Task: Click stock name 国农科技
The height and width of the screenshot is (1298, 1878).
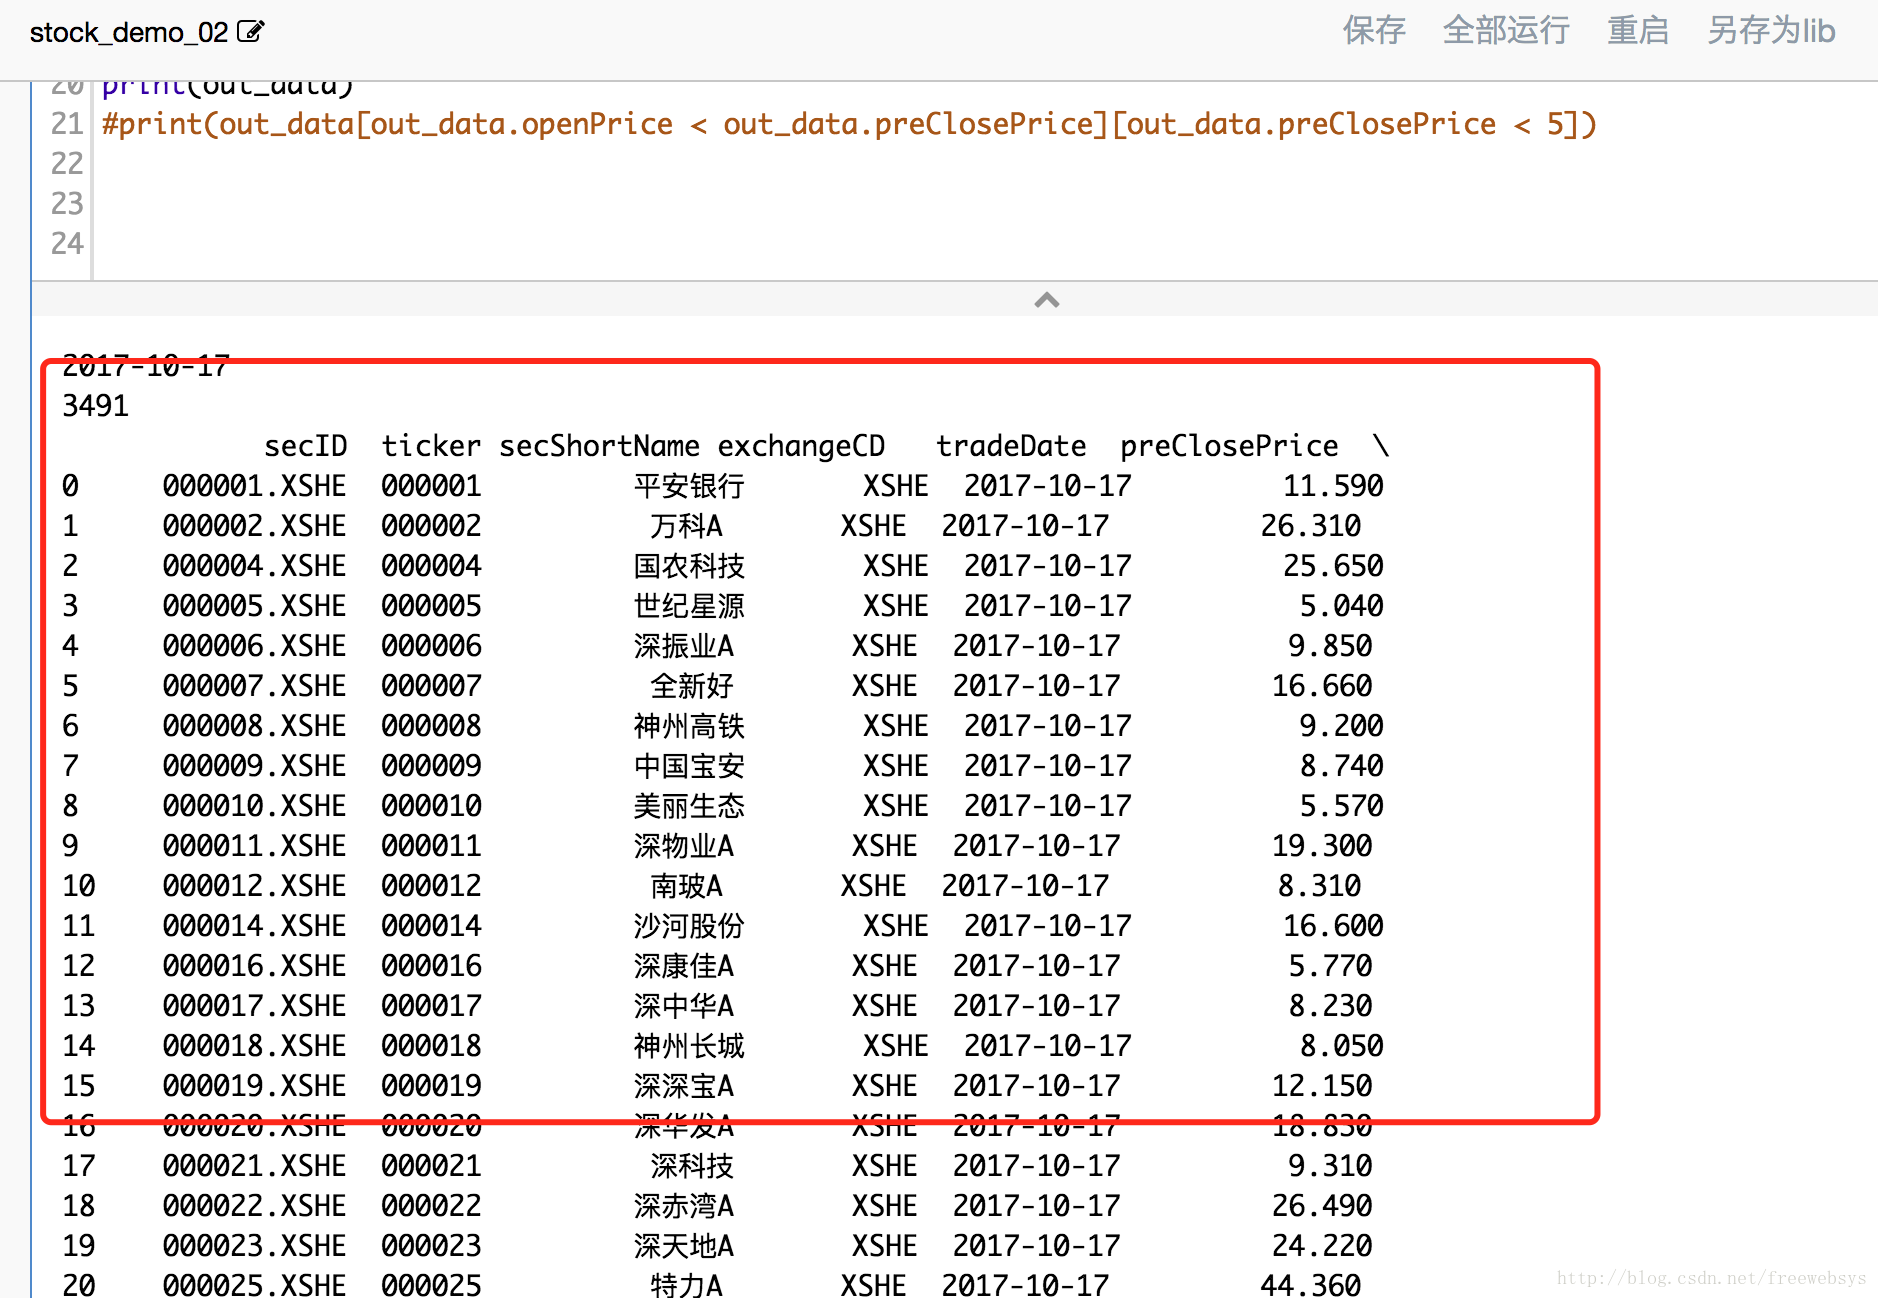Action: click(x=689, y=566)
